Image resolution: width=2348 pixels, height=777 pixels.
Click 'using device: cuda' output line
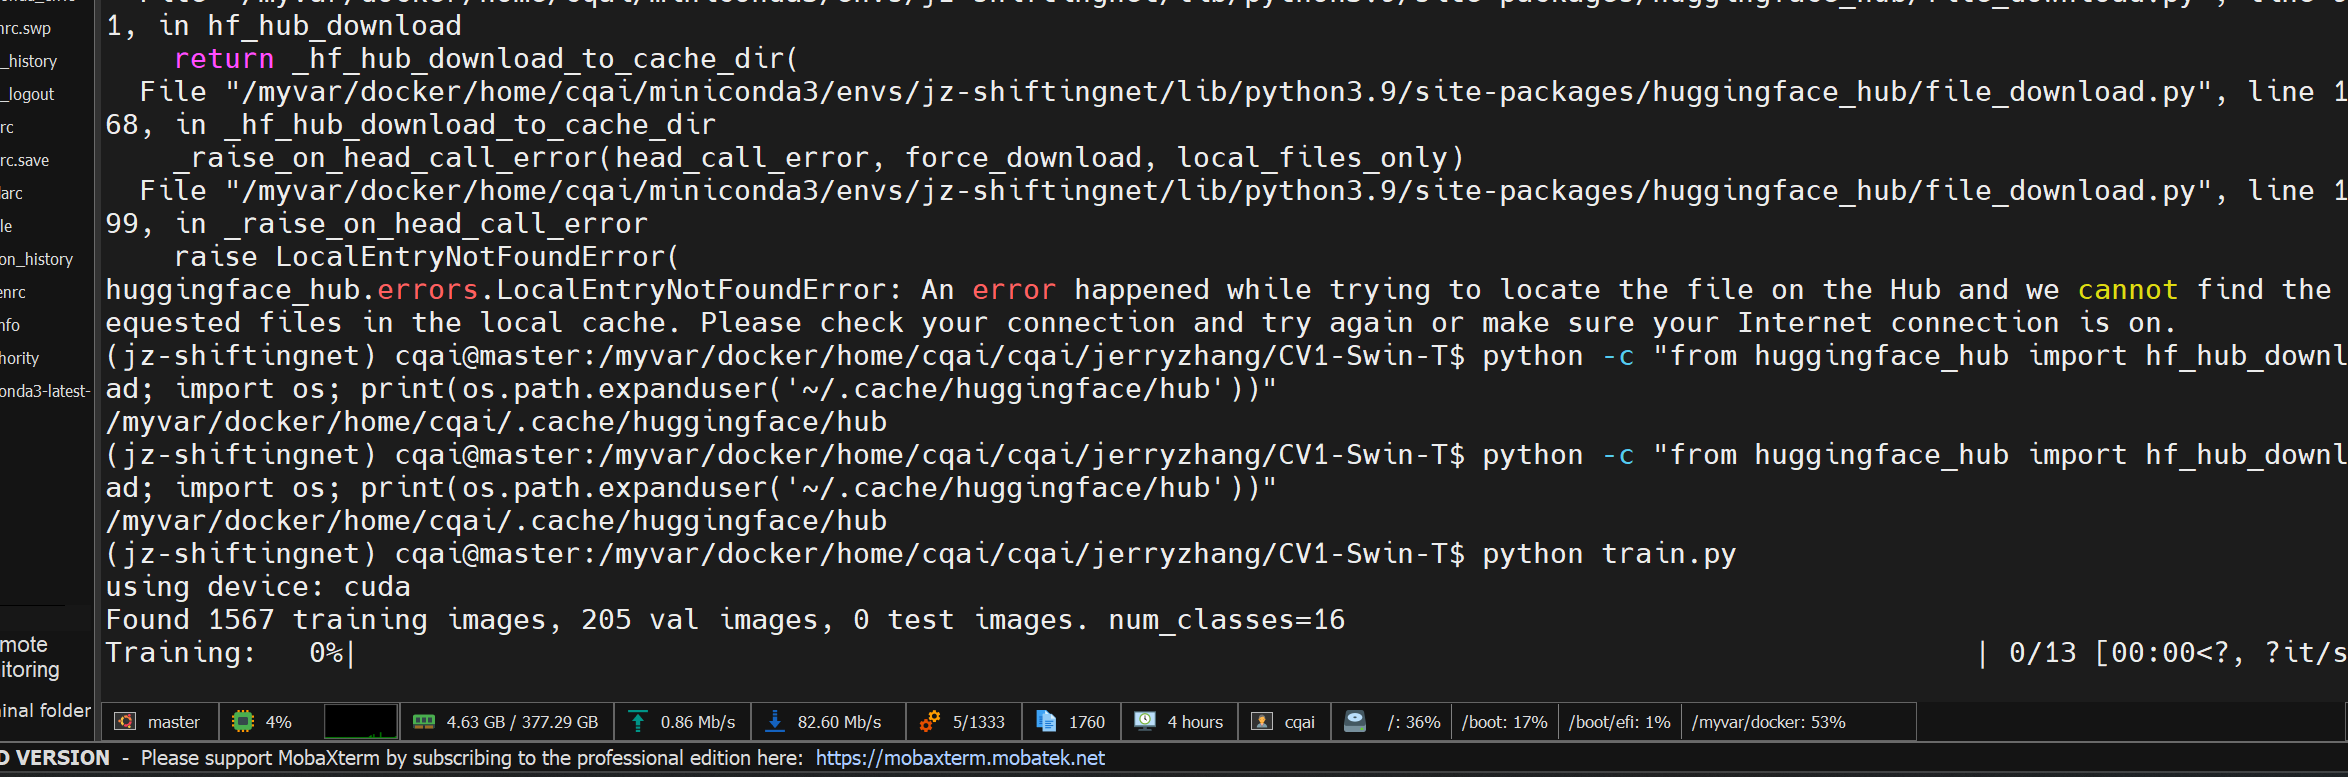(258, 587)
